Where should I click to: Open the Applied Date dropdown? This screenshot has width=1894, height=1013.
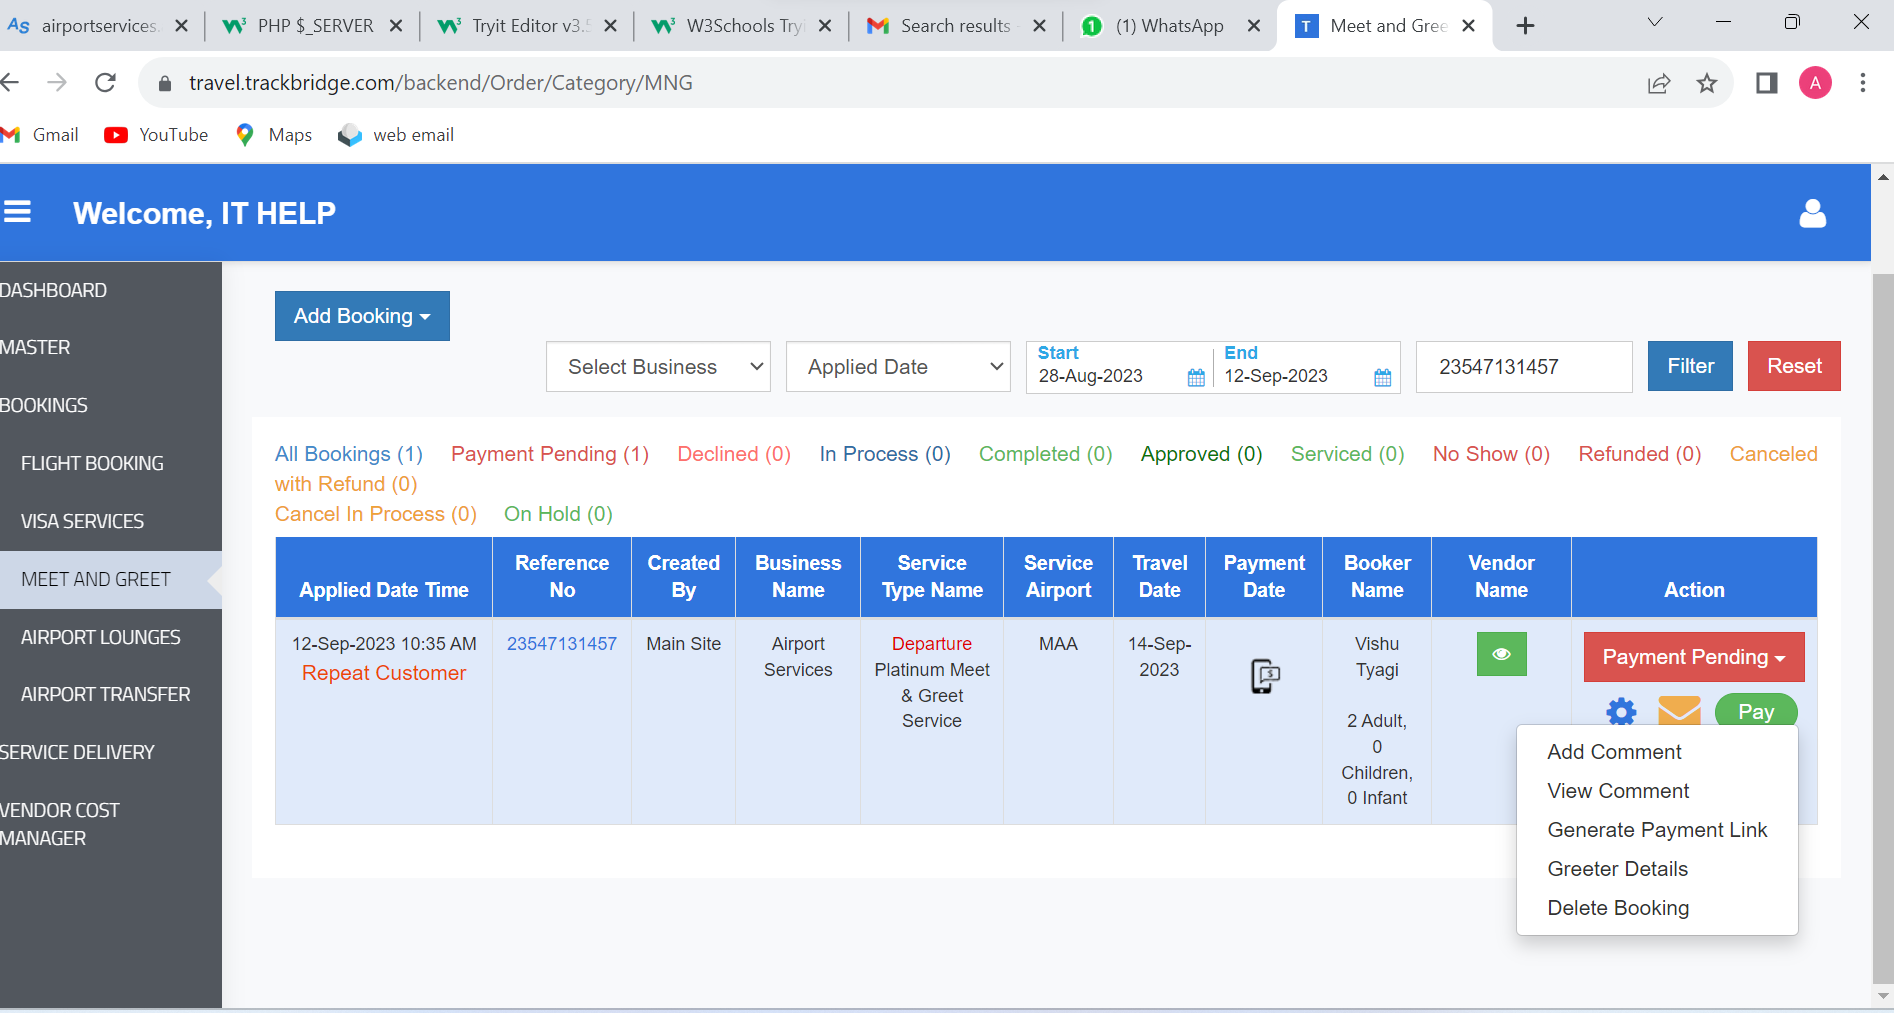[898, 367]
